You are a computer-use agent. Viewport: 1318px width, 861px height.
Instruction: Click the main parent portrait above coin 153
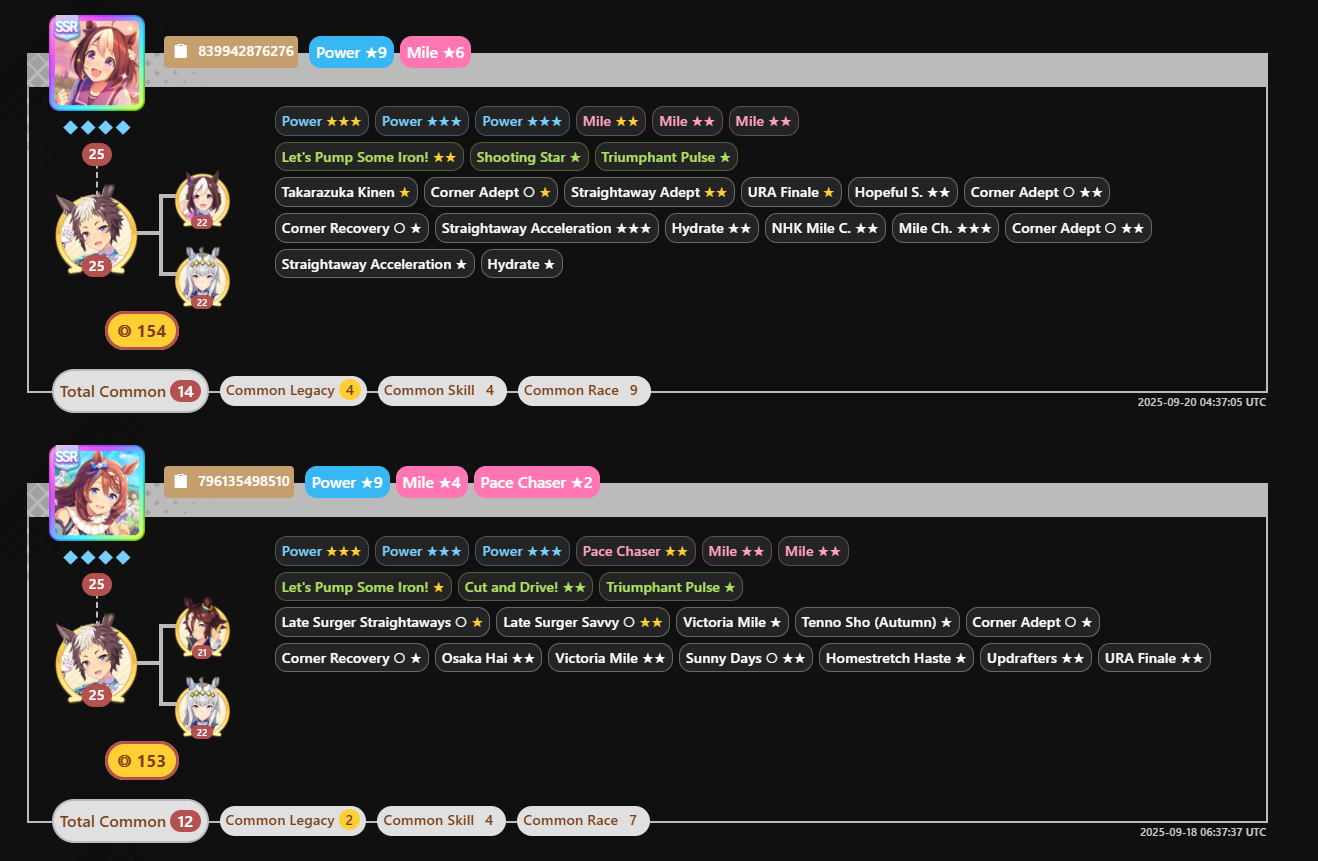coord(96,665)
